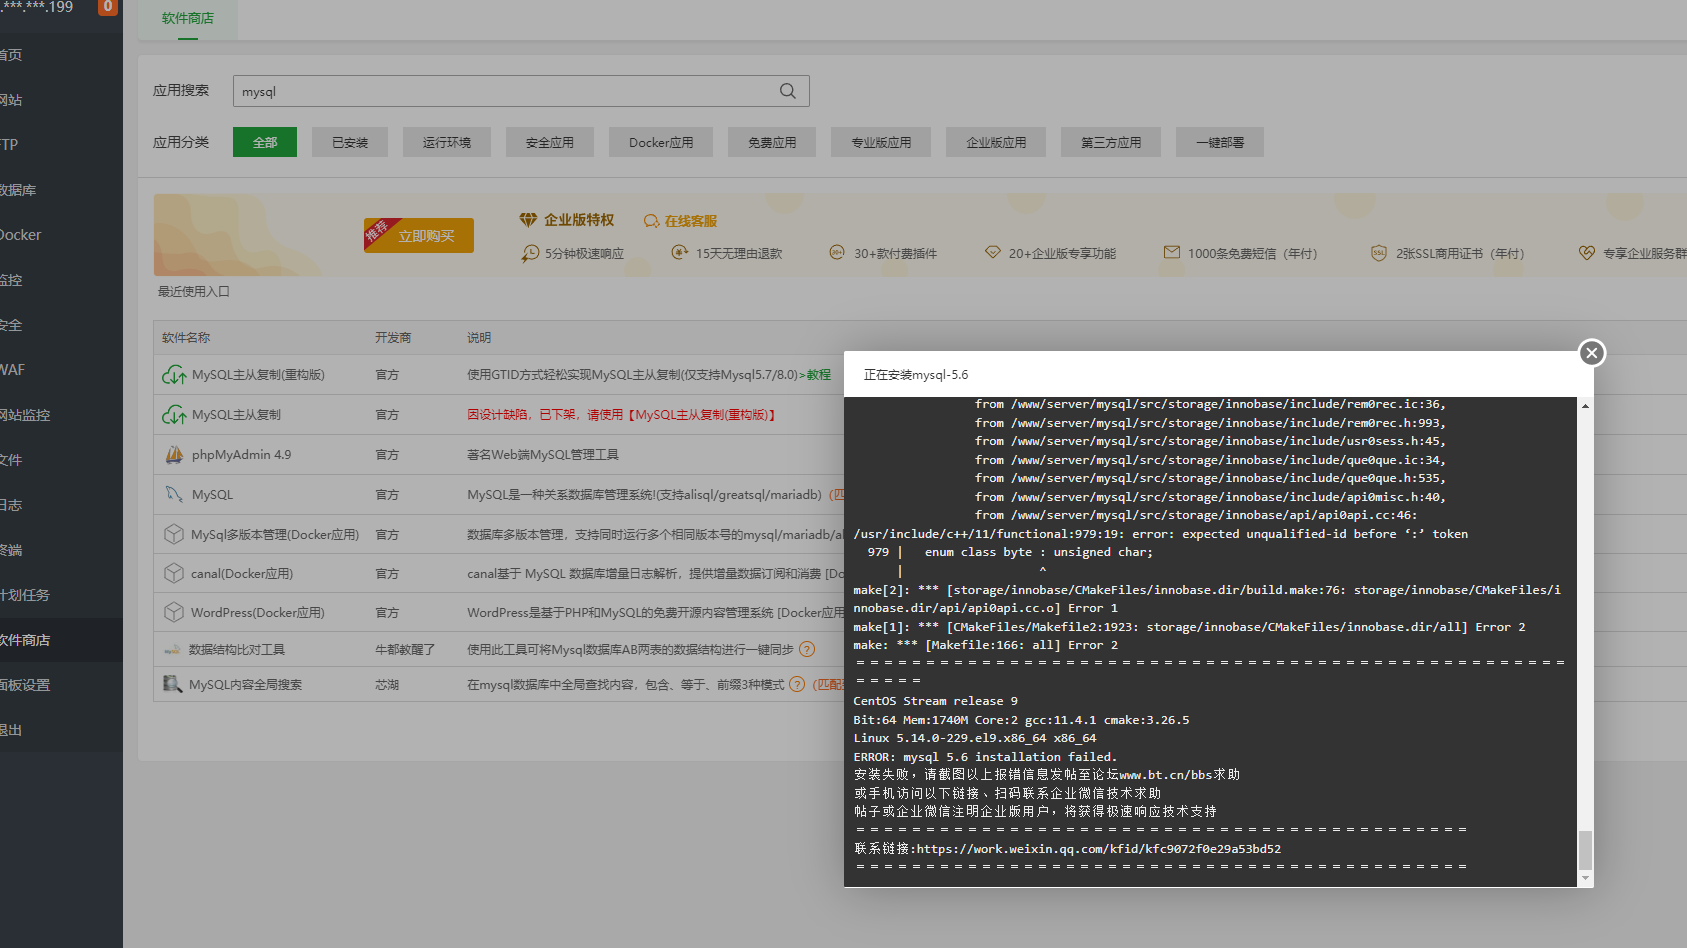Click the phpMyAdmin 4.9 row name
Image resolution: width=1687 pixels, height=948 pixels.
[241, 455]
